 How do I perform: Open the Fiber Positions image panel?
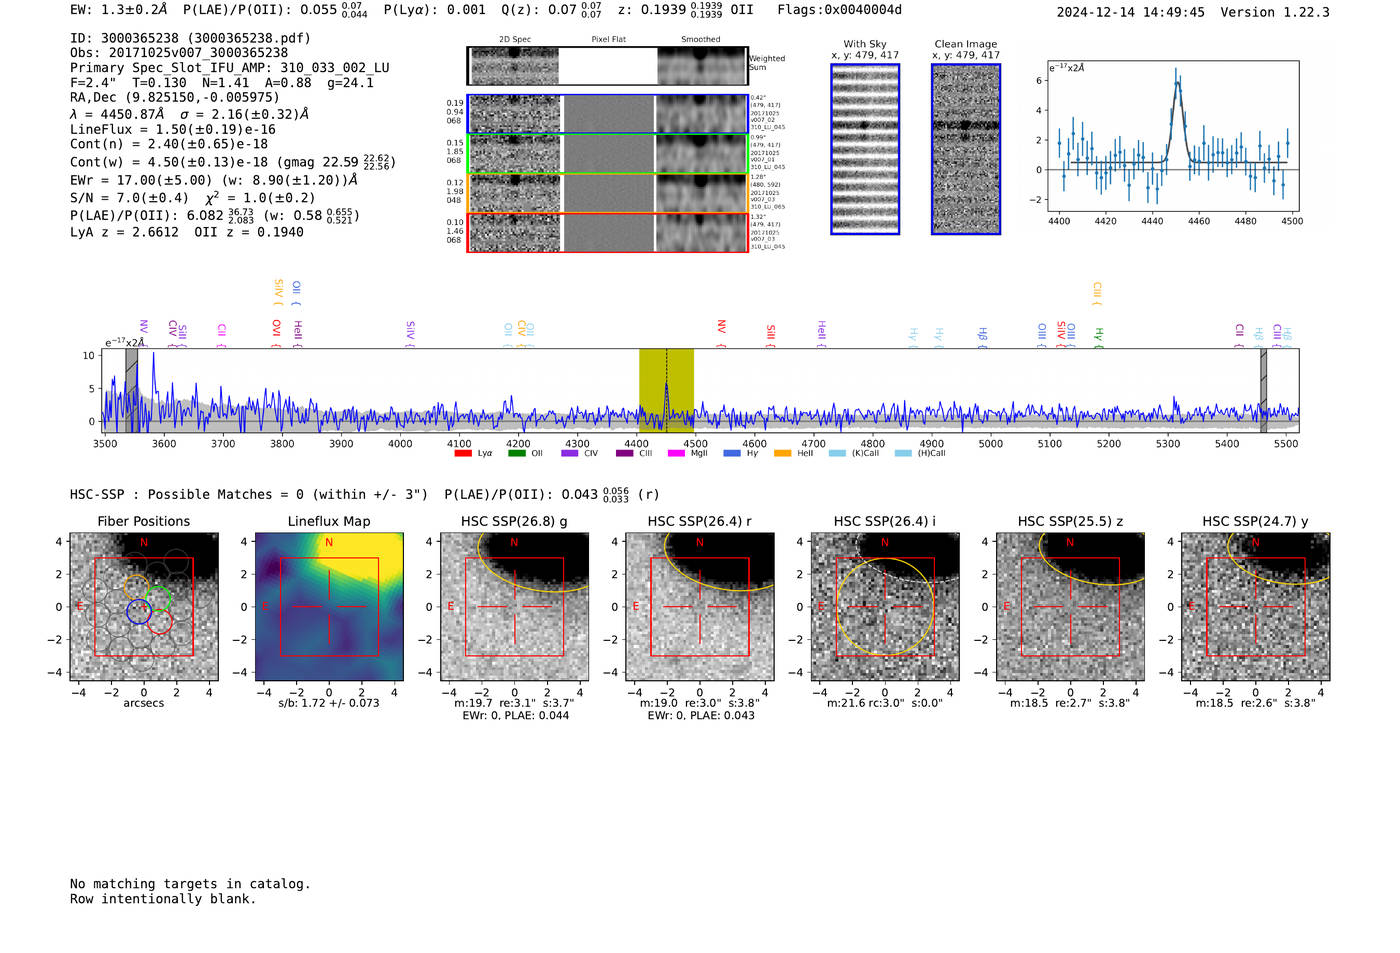point(144,606)
